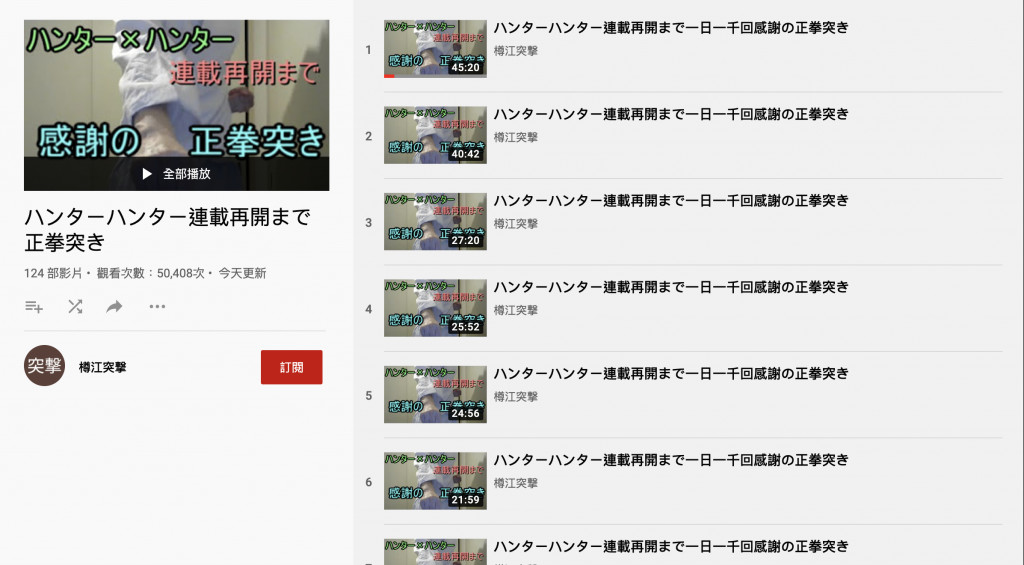
Task: Open the video thumbnail lasting 25:52
Action: point(435,308)
